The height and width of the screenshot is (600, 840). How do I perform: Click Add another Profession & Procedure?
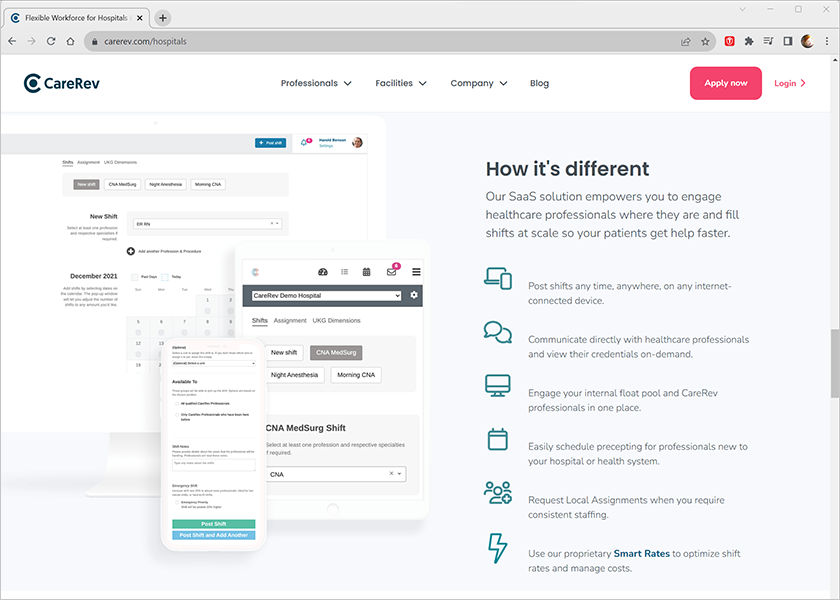point(164,251)
